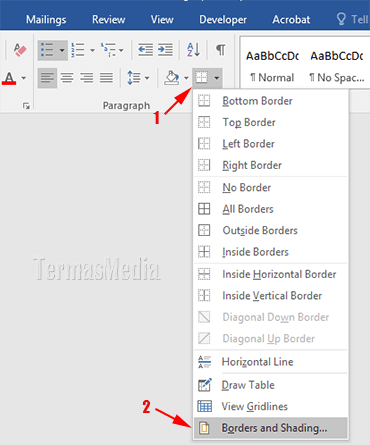This screenshot has width=370, height=445.
Task: Select Top Border menu item
Action: [271, 122]
